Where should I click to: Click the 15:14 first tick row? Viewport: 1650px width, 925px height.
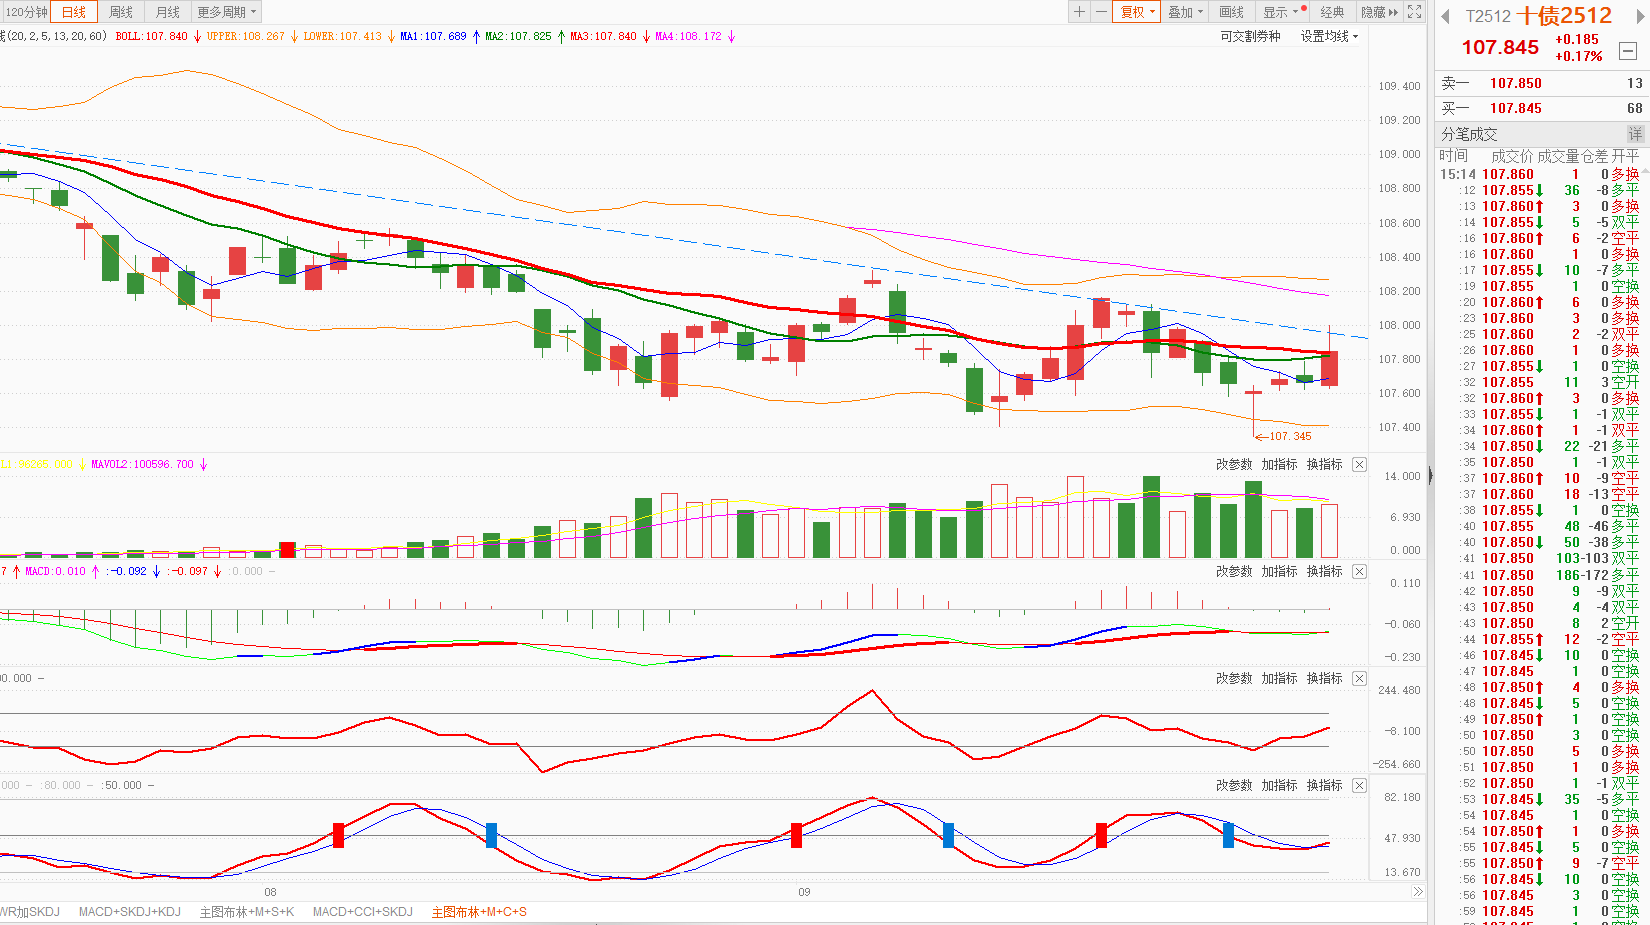tap(1541, 174)
